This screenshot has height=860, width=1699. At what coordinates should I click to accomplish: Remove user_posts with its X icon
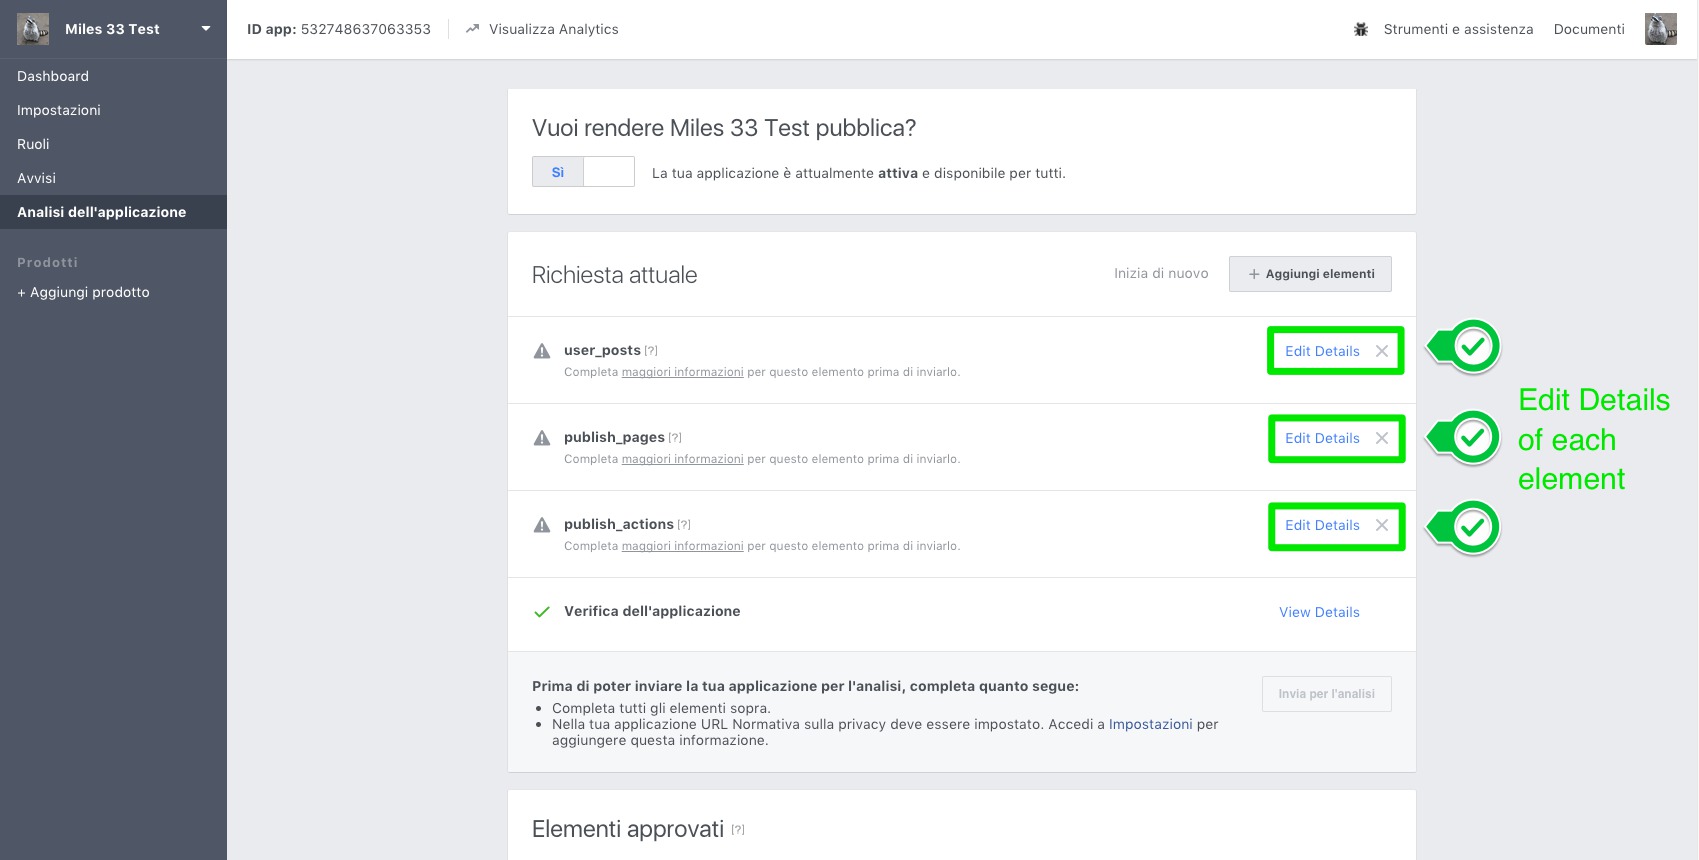pyautogui.click(x=1381, y=351)
